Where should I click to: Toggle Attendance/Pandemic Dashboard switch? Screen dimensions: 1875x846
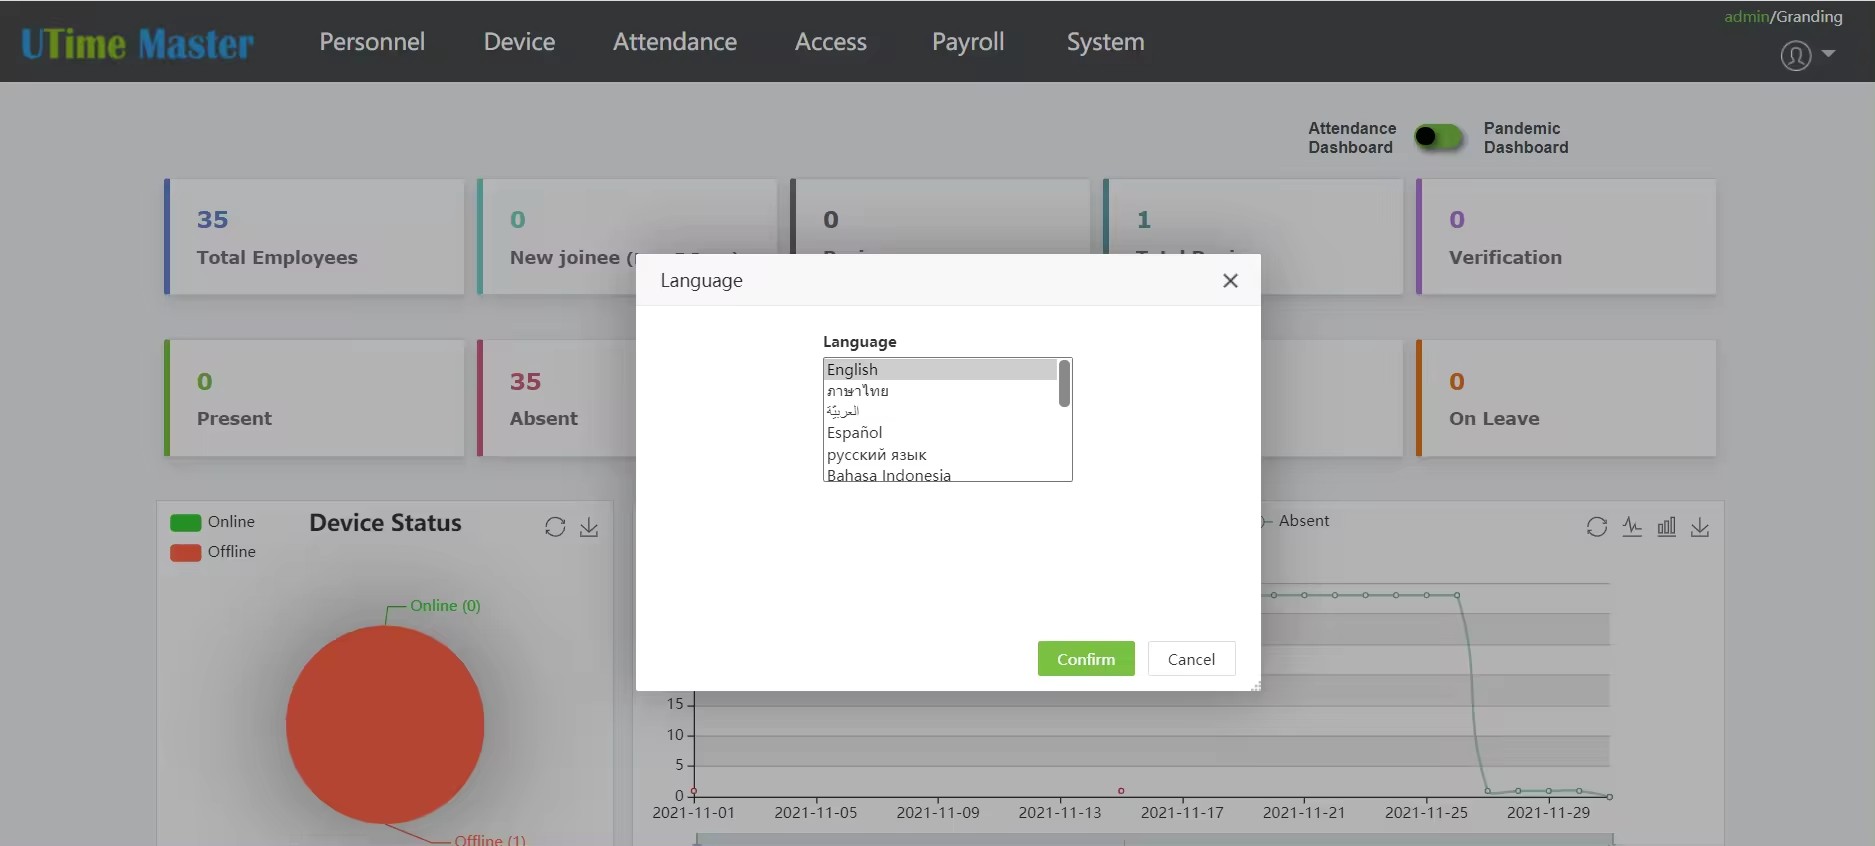(x=1439, y=137)
